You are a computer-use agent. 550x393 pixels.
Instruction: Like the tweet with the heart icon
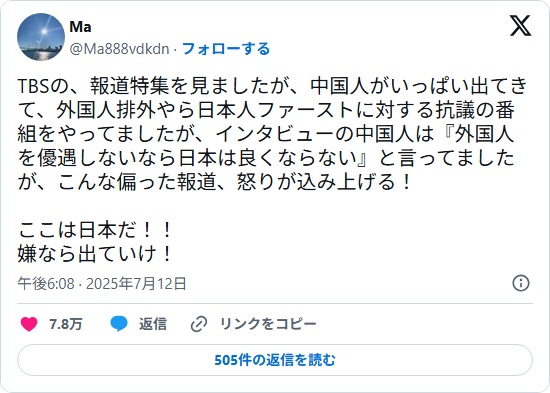click(x=29, y=324)
